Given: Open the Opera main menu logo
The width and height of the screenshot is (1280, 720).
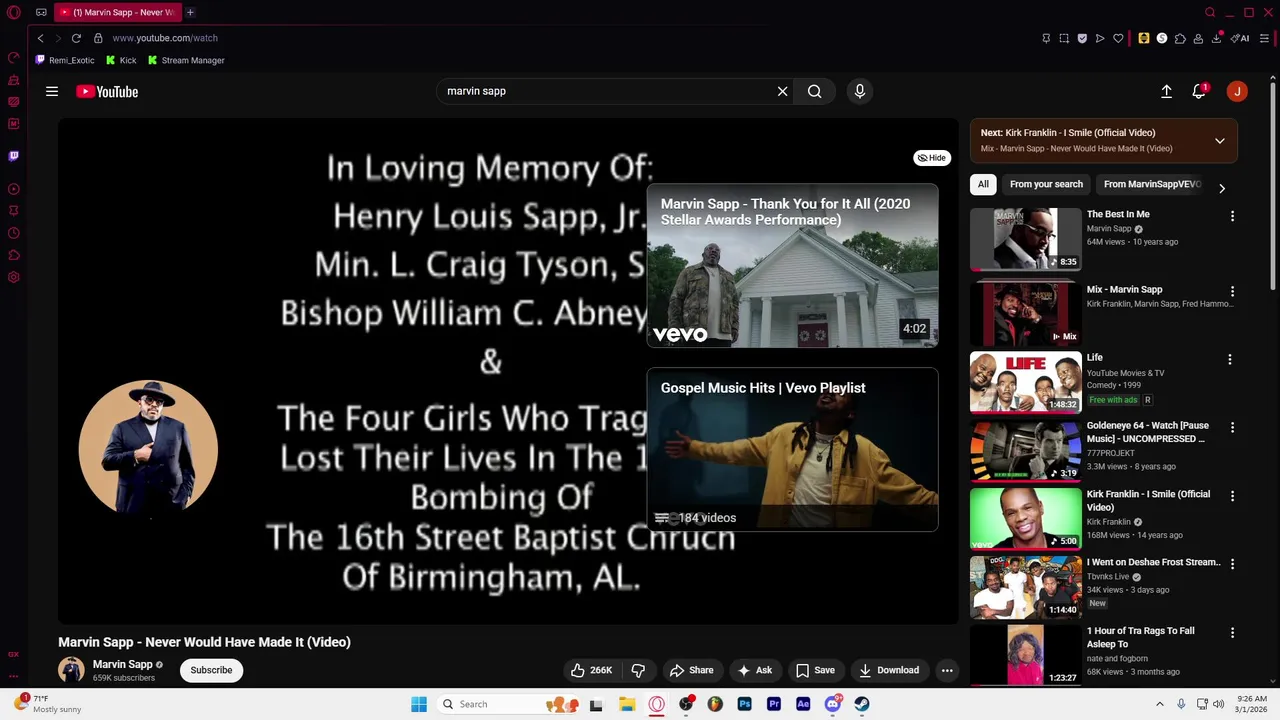Looking at the screenshot, I should click(13, 12).
